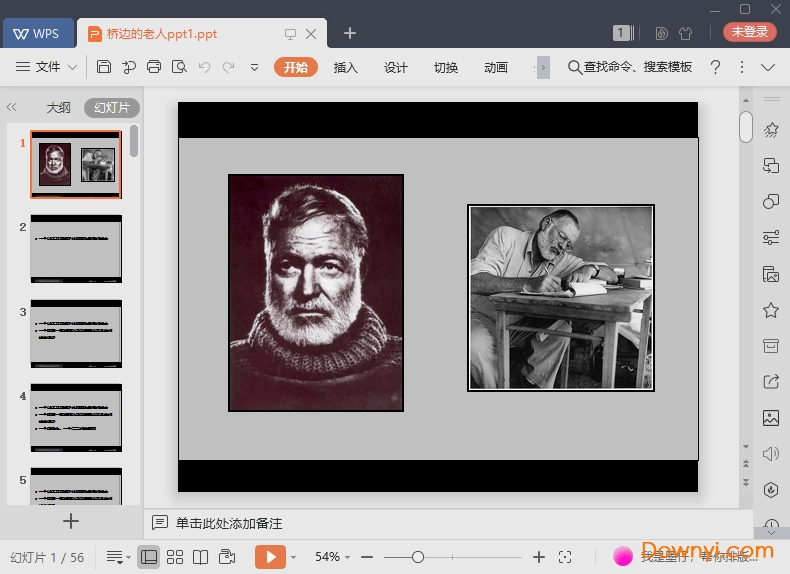The image size is (790, 574).
Task: Click the 未登录 login button
Action: (749, 32)
